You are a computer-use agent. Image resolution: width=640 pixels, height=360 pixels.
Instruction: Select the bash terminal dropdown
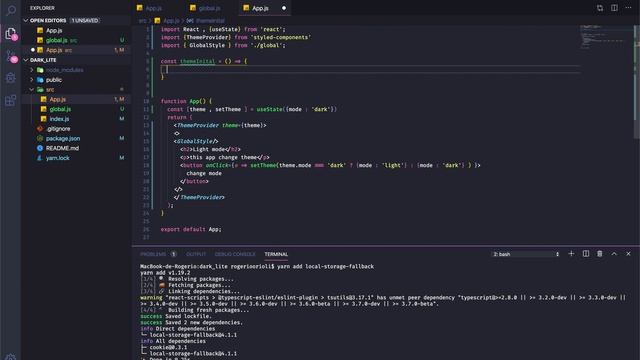pyautogui.click(x=526, y=254)
